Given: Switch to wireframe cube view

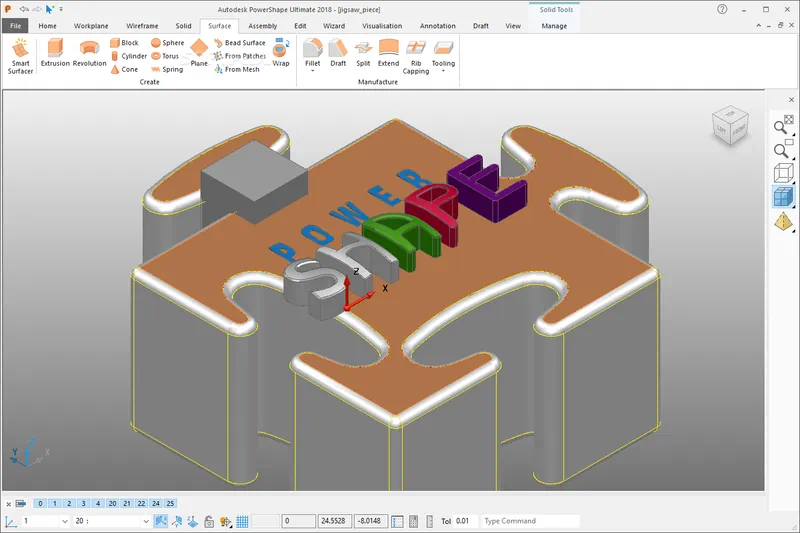Looking at the screenshot, I should click(783, 173).
